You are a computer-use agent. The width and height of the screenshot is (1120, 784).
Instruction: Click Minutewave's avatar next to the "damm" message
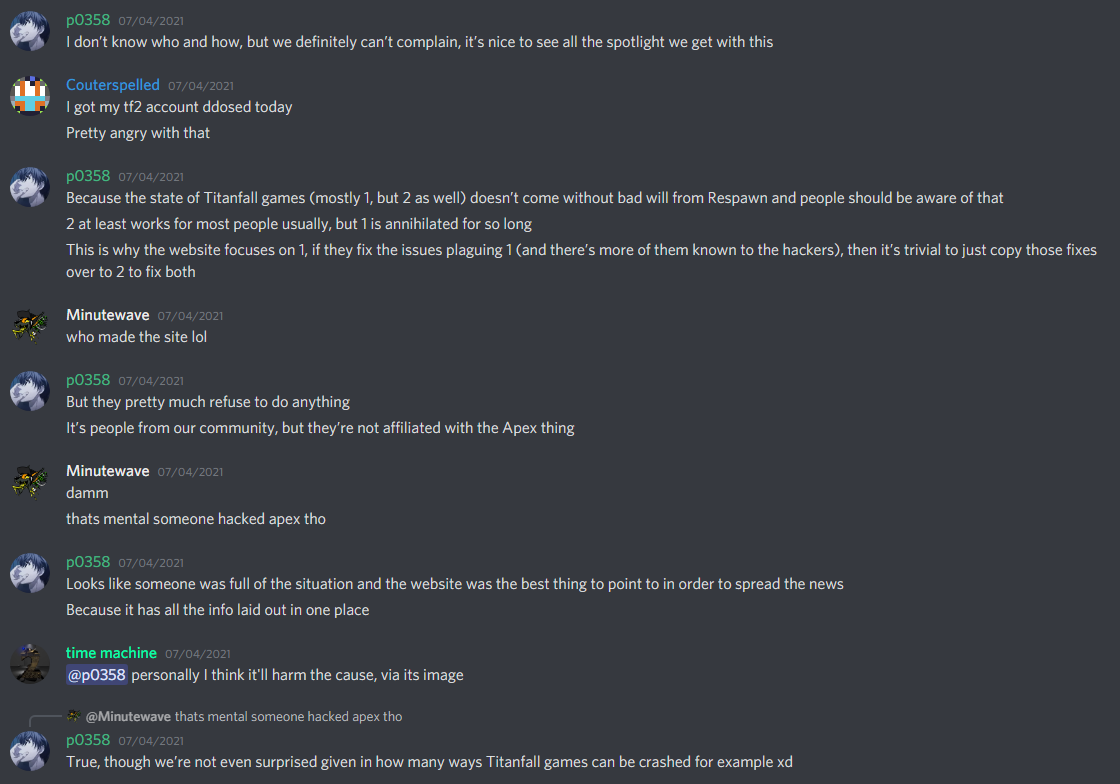coord(30,482)
